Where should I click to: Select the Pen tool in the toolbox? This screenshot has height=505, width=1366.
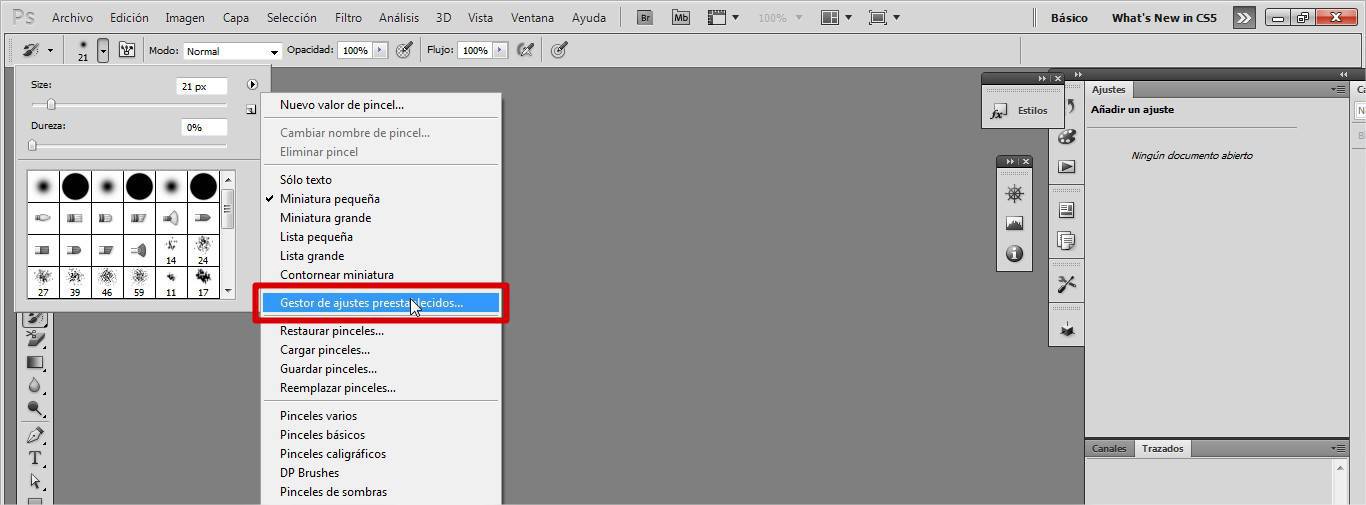(x=35, y=436)
